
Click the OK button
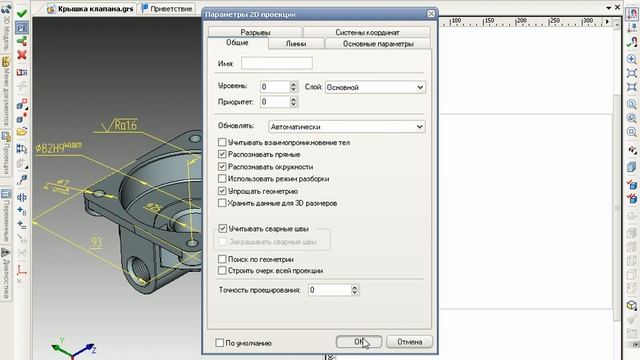(359, 342)
